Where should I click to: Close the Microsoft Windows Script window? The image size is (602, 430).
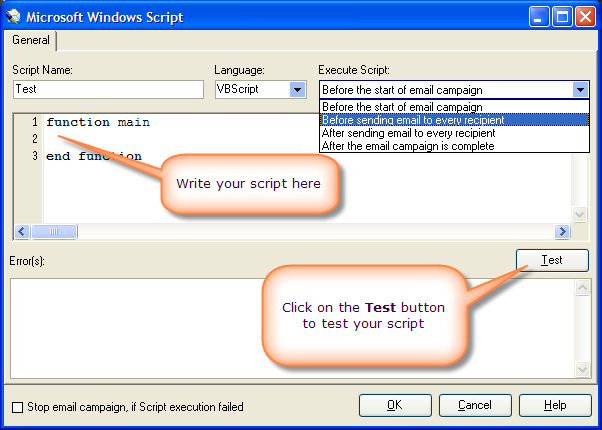585,17
